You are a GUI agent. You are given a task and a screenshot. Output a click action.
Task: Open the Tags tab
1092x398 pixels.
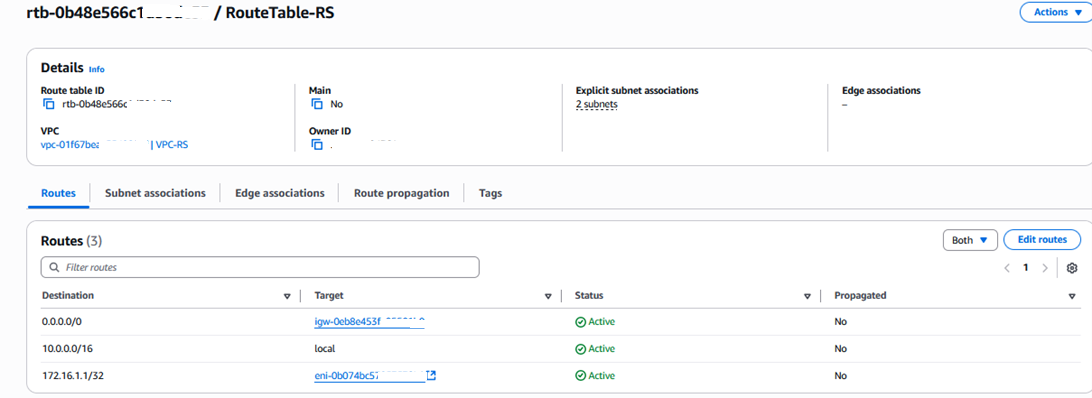click(490, 193)
